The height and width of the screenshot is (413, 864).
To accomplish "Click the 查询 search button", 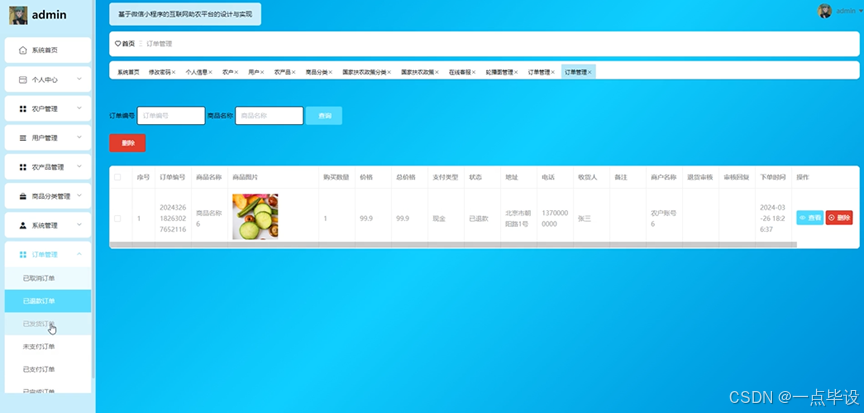I will point(324,116).
